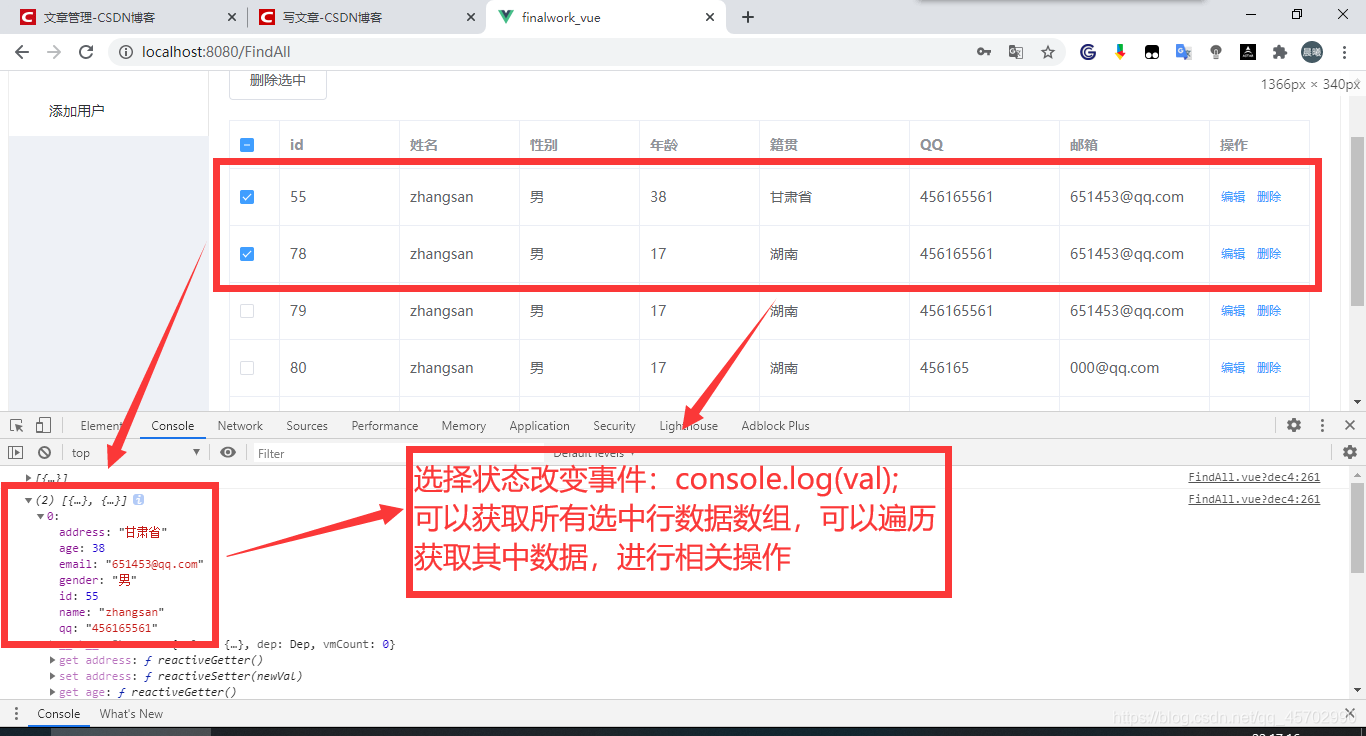Expand the 'get address' getter entry
Screen dimensions: 1366x736
click(53, 660)
